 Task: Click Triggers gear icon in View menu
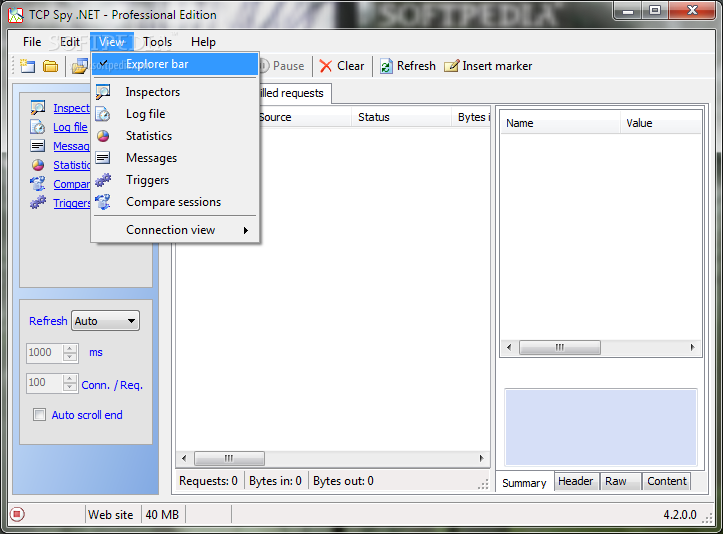pyautogui.click(x=103, y=180)
